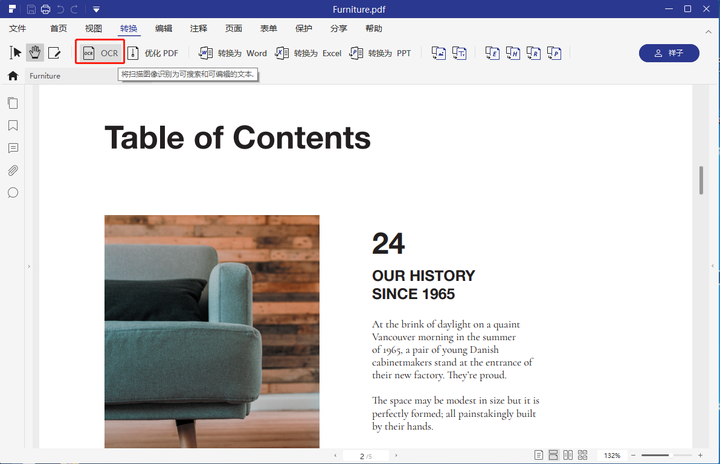Click the 样子 user account button
Screen dimensions: 720x464
669,53
